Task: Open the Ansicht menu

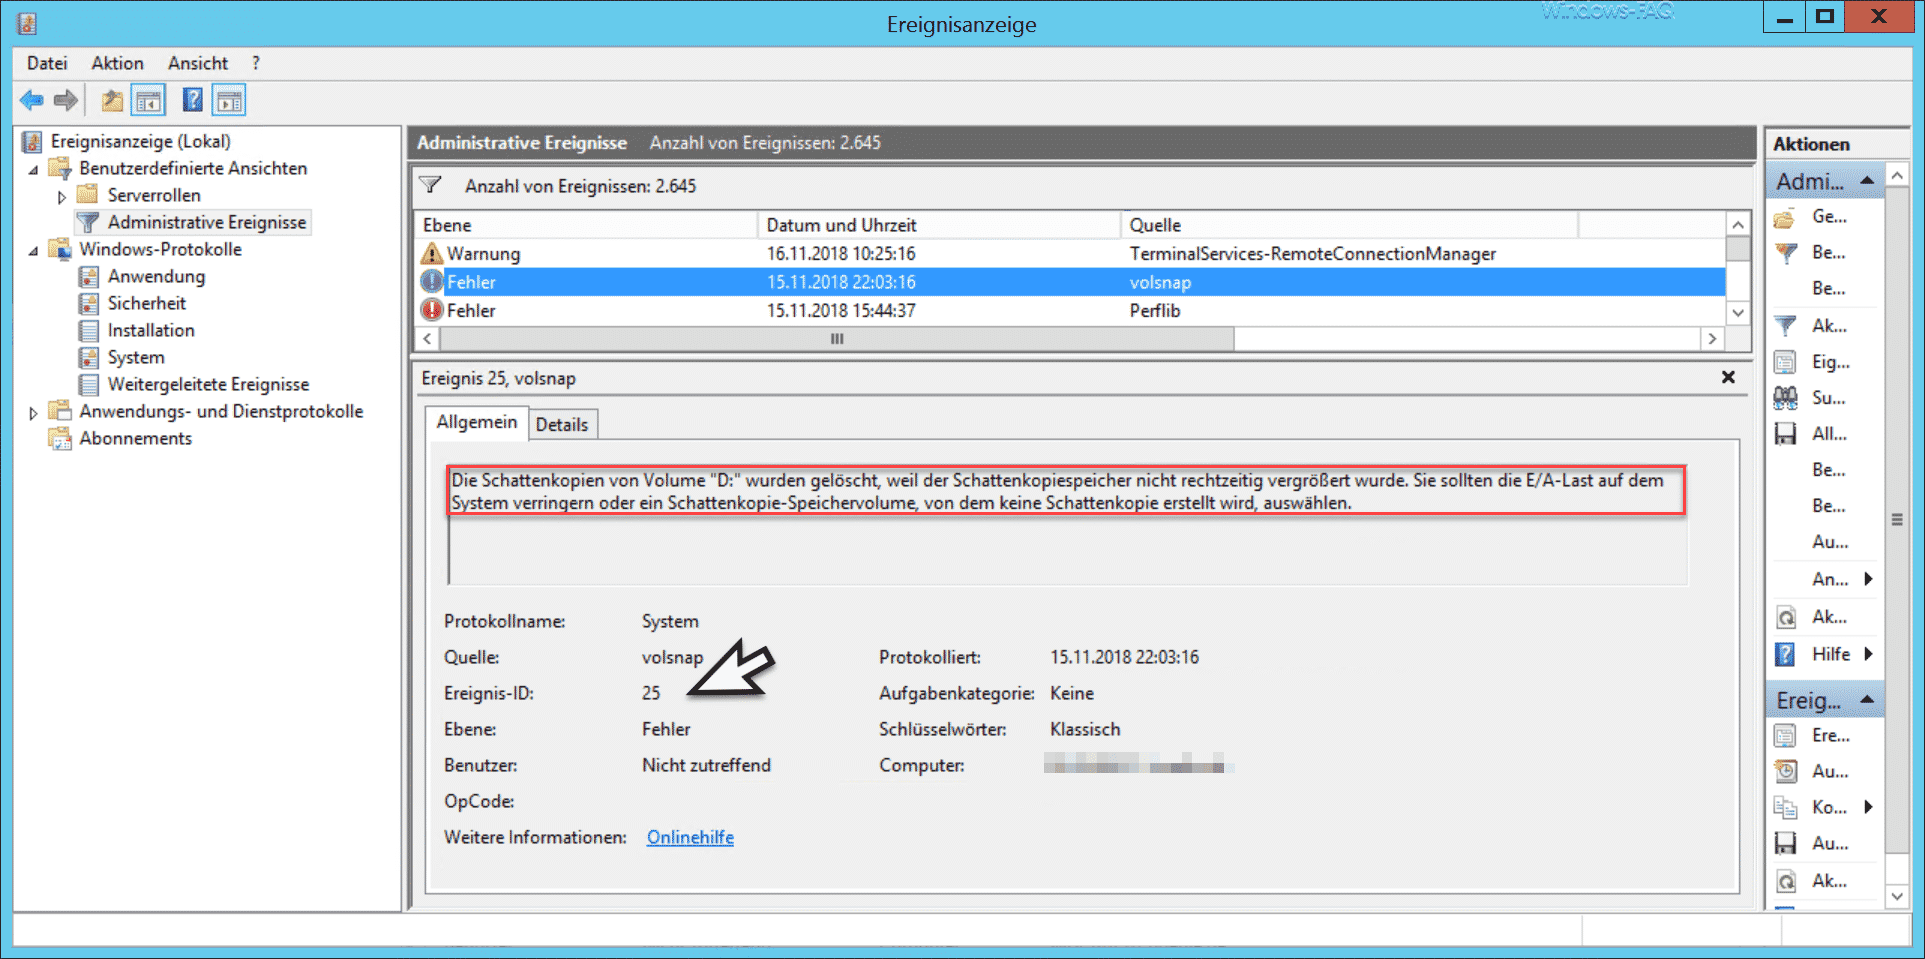Action: point(198,63)
